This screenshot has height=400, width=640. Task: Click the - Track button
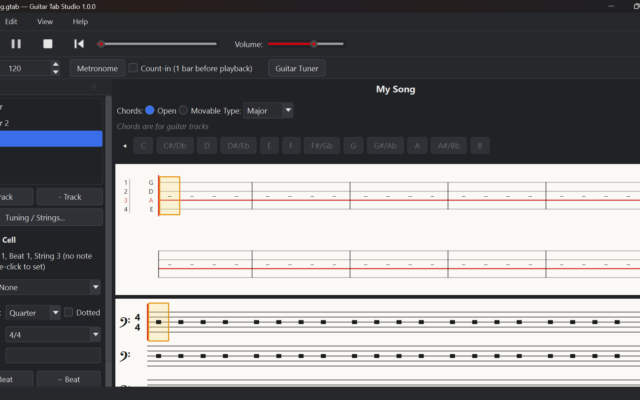[x=70, y=197]
